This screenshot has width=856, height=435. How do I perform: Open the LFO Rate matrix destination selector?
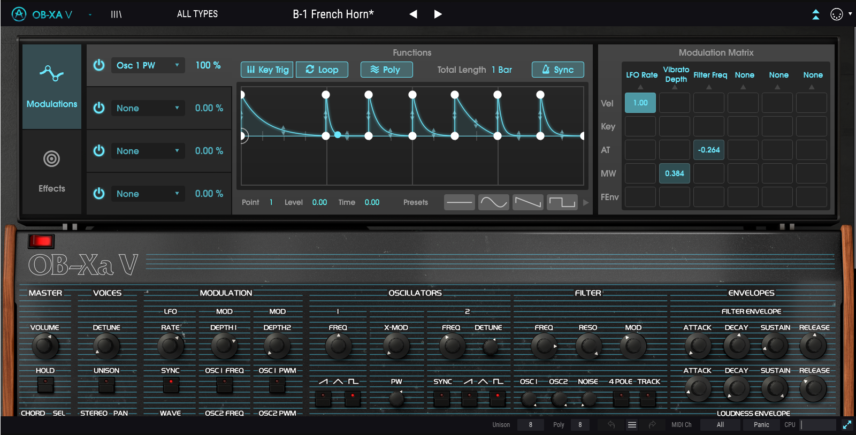point(641,77)
